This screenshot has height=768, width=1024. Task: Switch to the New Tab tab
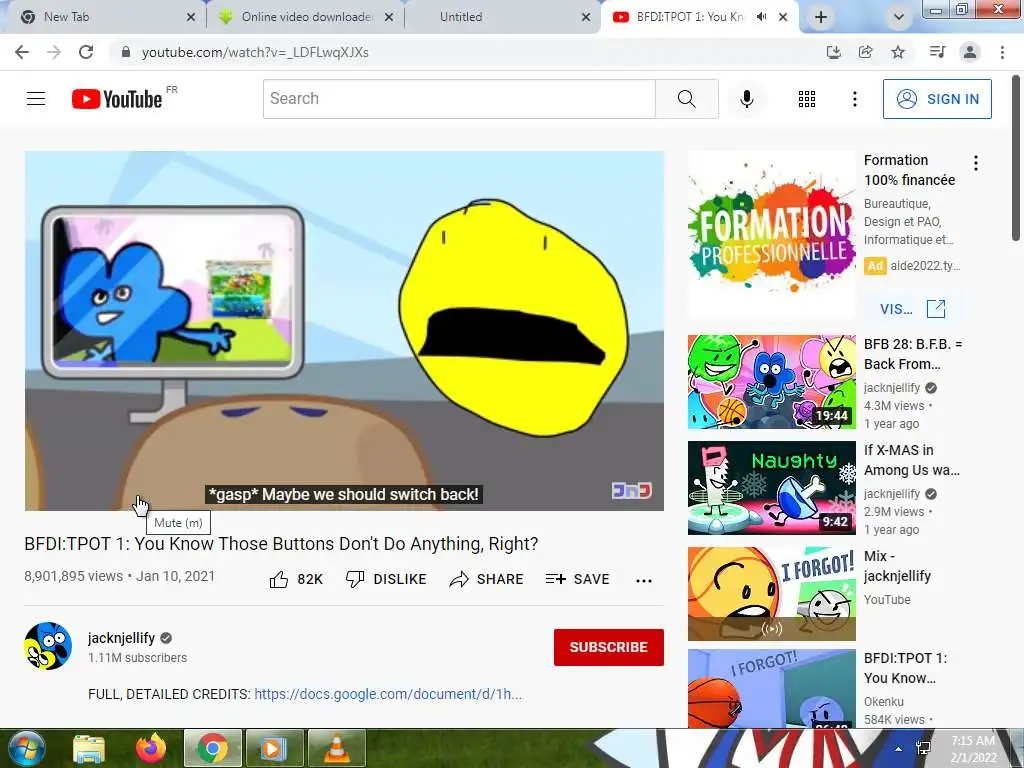click(x=103, y=17)
